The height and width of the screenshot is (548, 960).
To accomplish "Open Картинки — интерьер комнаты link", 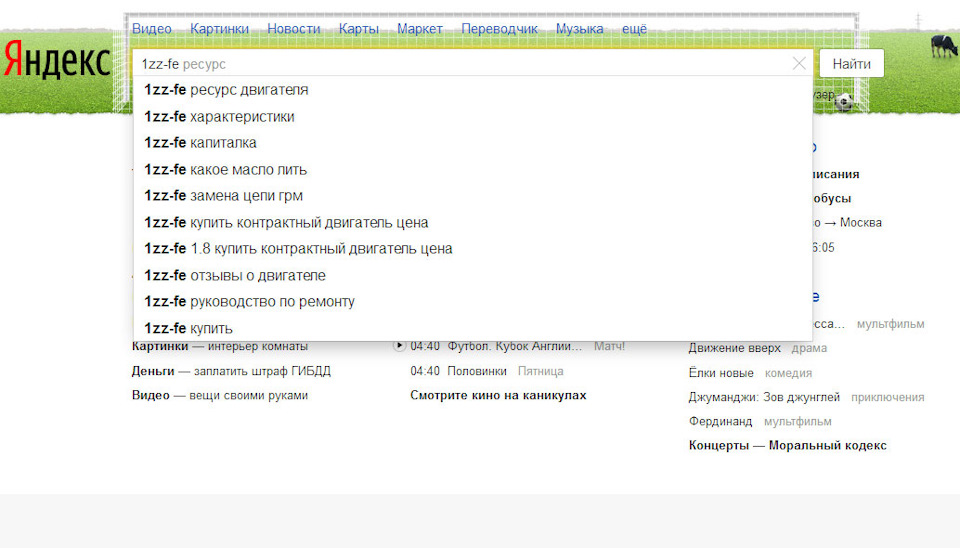I will 220,347.
